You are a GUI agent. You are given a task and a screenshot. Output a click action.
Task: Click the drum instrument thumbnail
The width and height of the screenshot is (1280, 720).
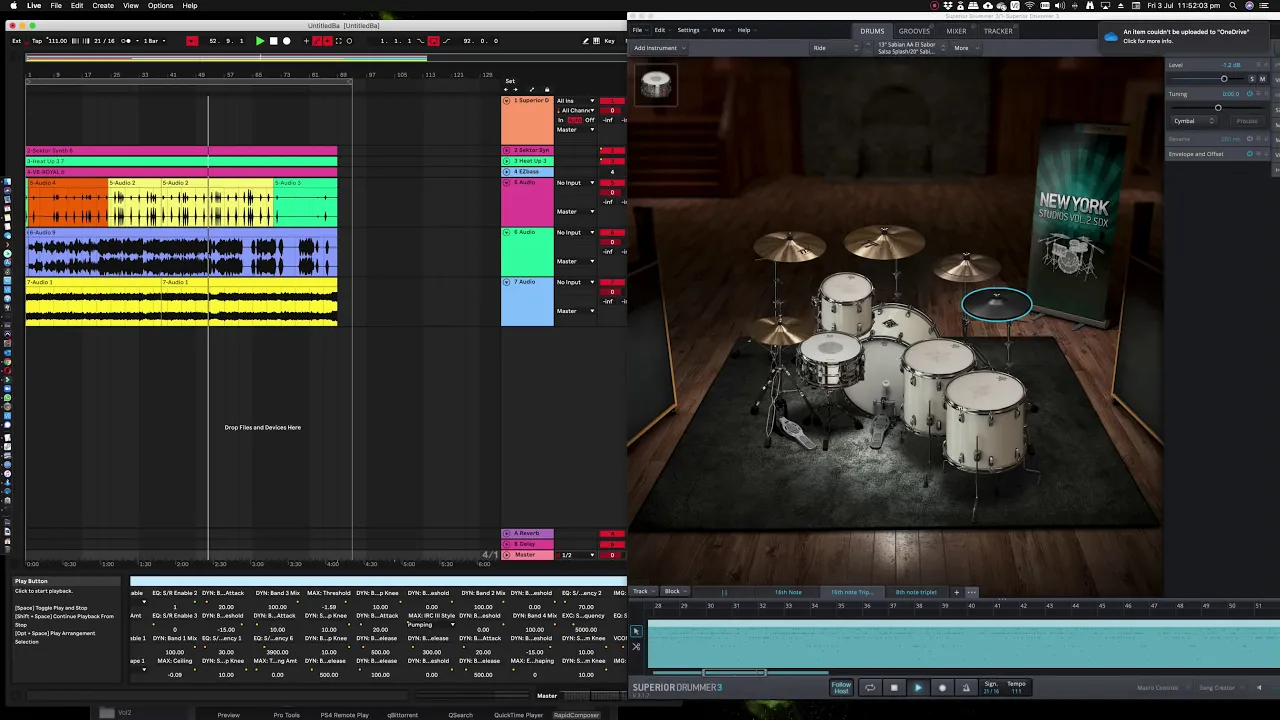[x=656, y=86]
